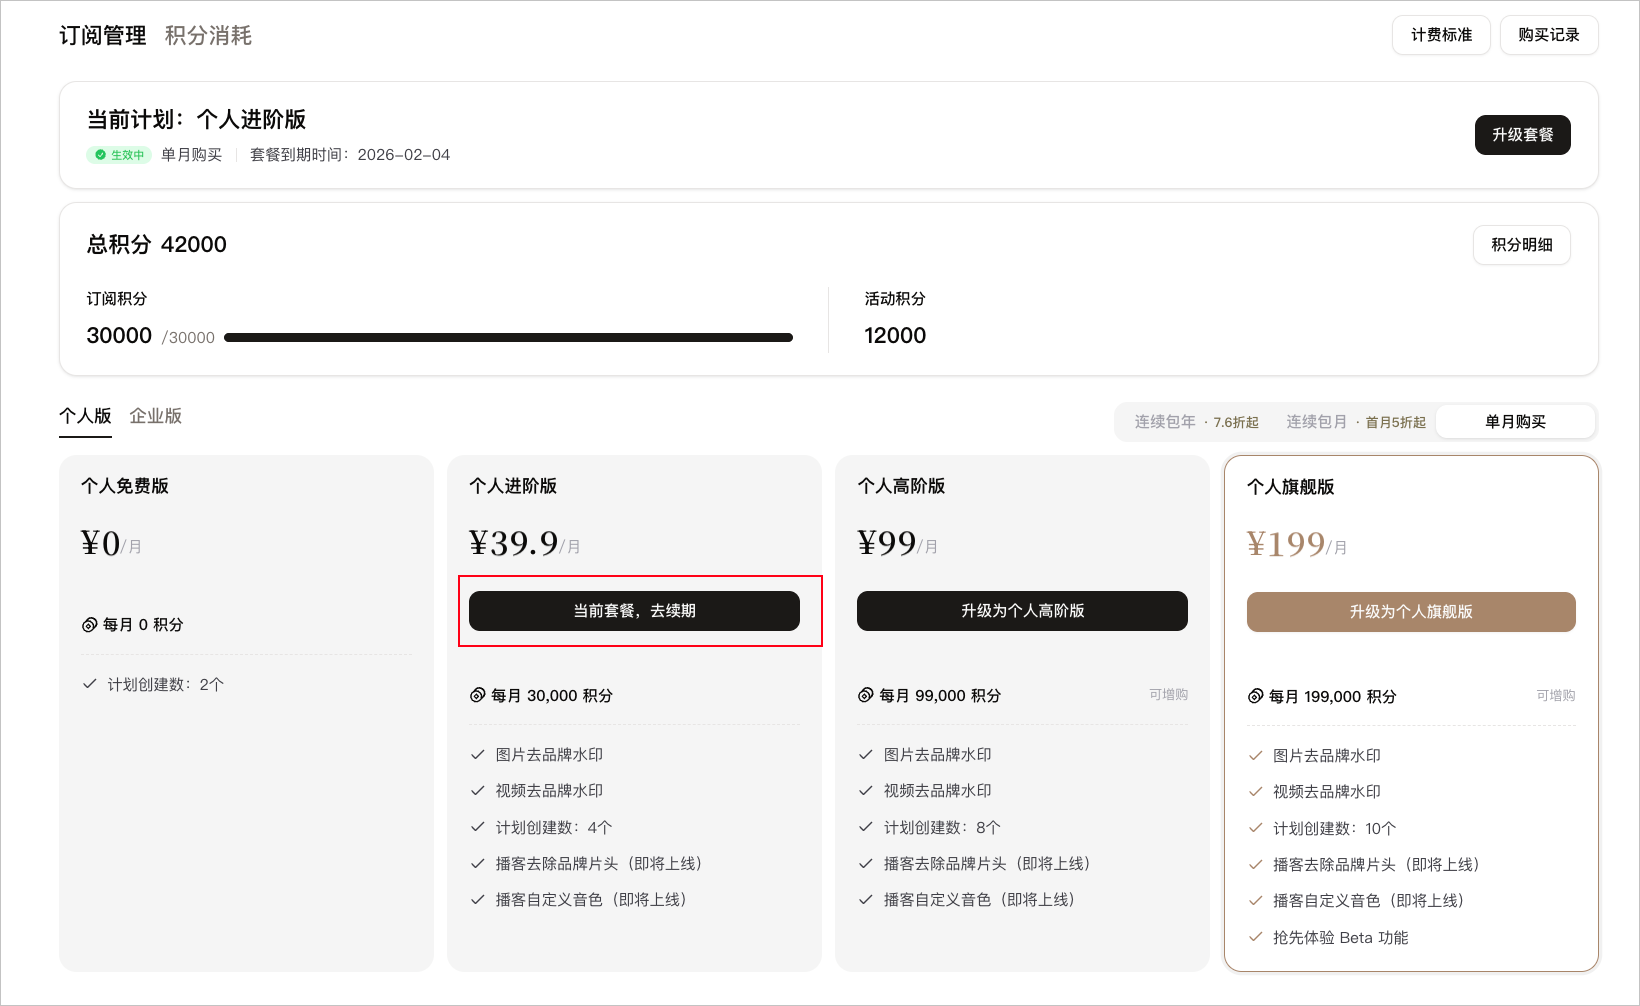Click the 首月5折起 discount label
The height and width of the screenshot is (1006, 1640).
click(x=1396, y=423)
